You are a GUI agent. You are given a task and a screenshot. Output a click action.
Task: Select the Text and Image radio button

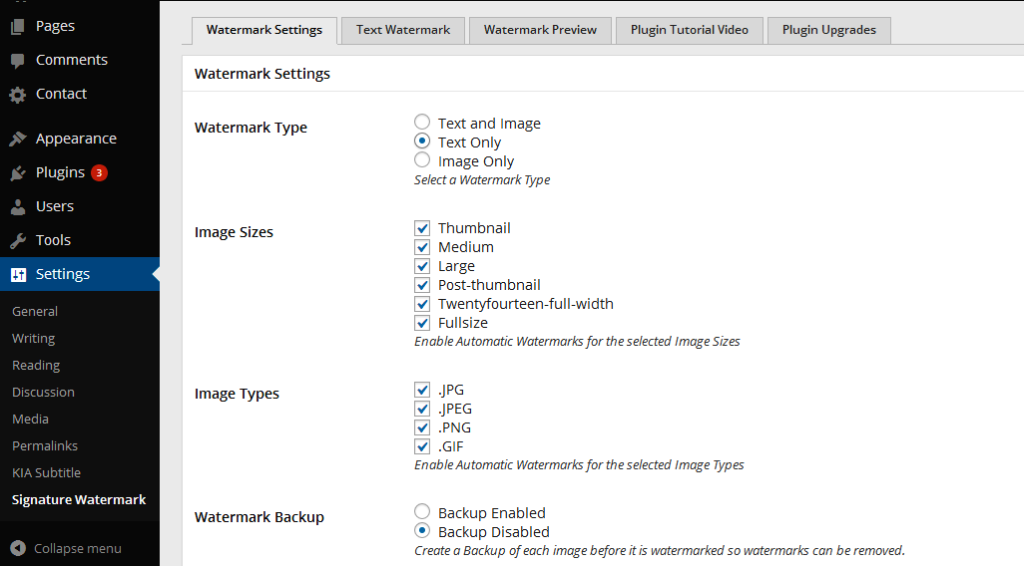coord(422,122)
